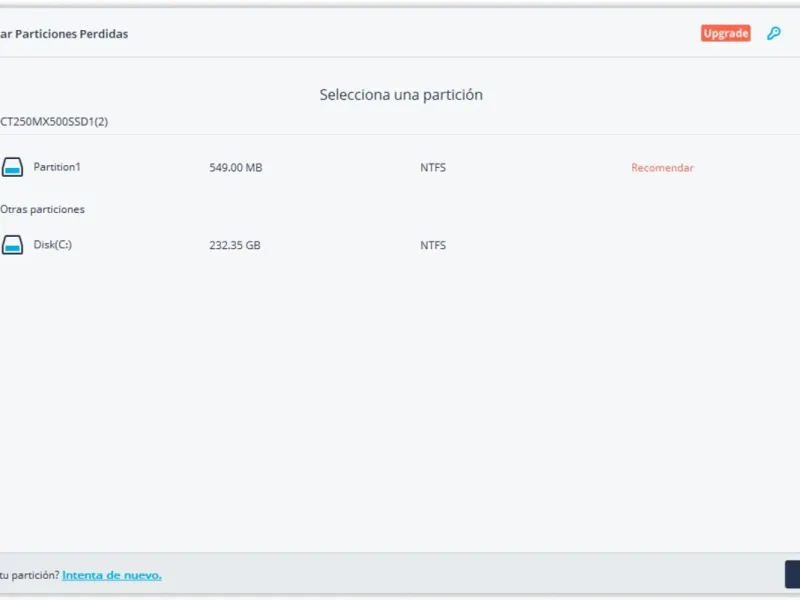Click the Intenta de nuevo link
The height and width of the screenshot is (600, 800).
(112, 575)
